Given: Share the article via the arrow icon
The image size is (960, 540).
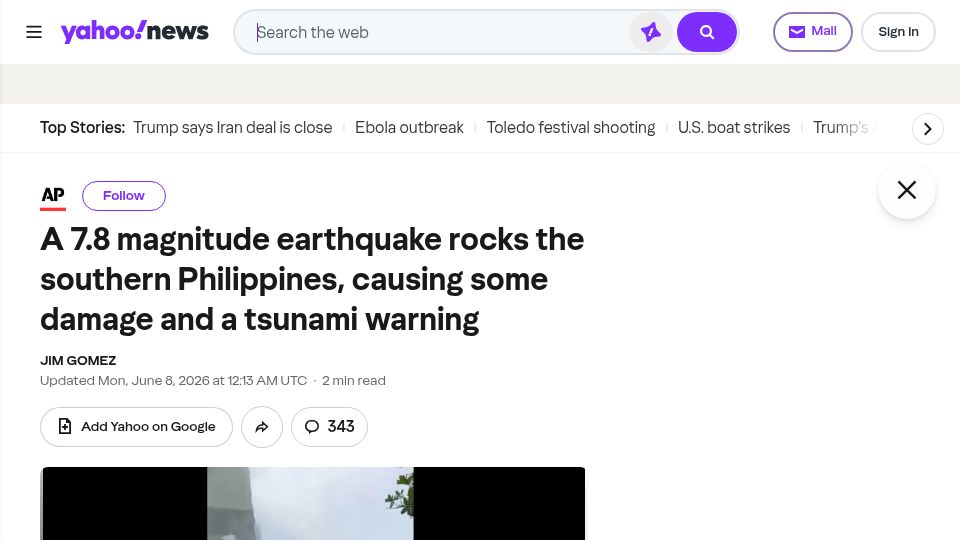Looking at the screenshot, I should pos(261,427).
